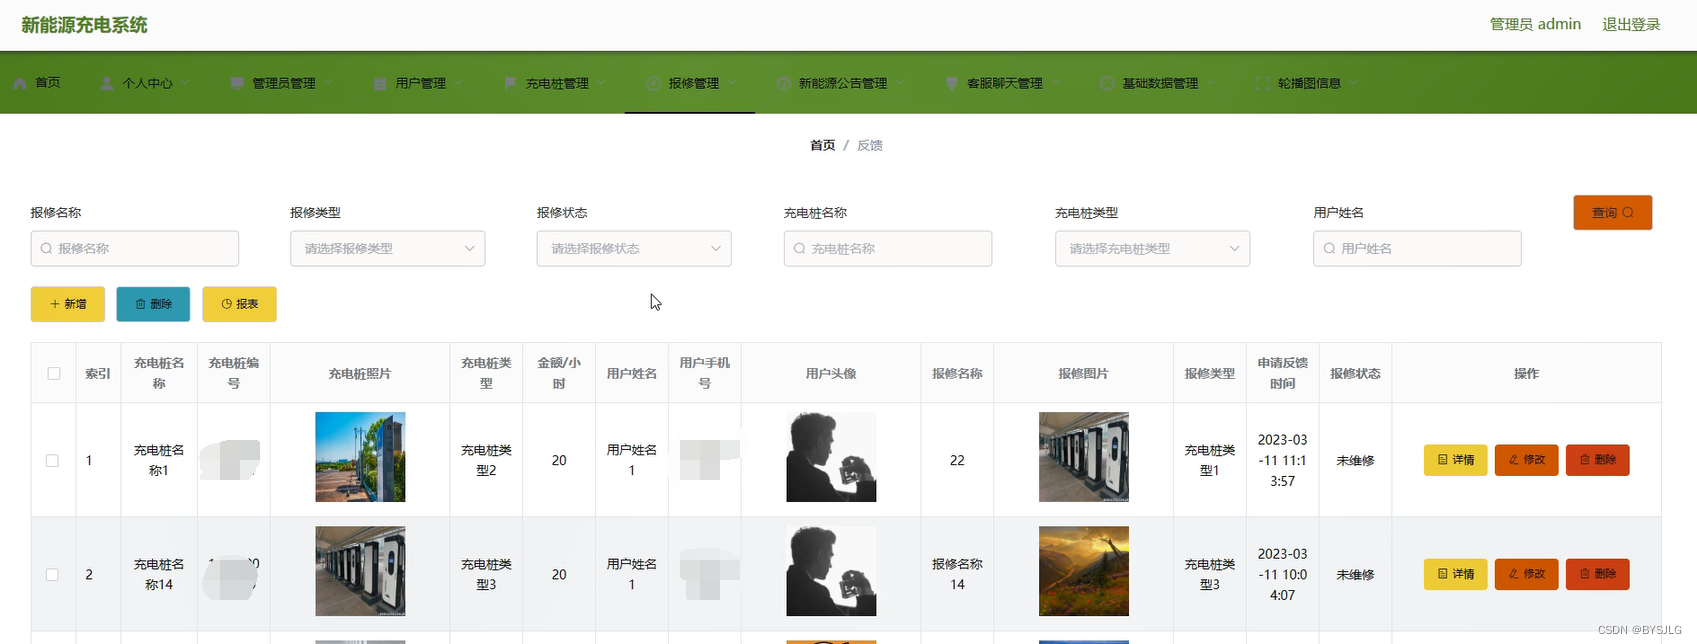The image size is (1697, 644).
Task: Open the 请选择充电桩类型 dropdown
Action: pyautogui.click(x=1152, y=248)
